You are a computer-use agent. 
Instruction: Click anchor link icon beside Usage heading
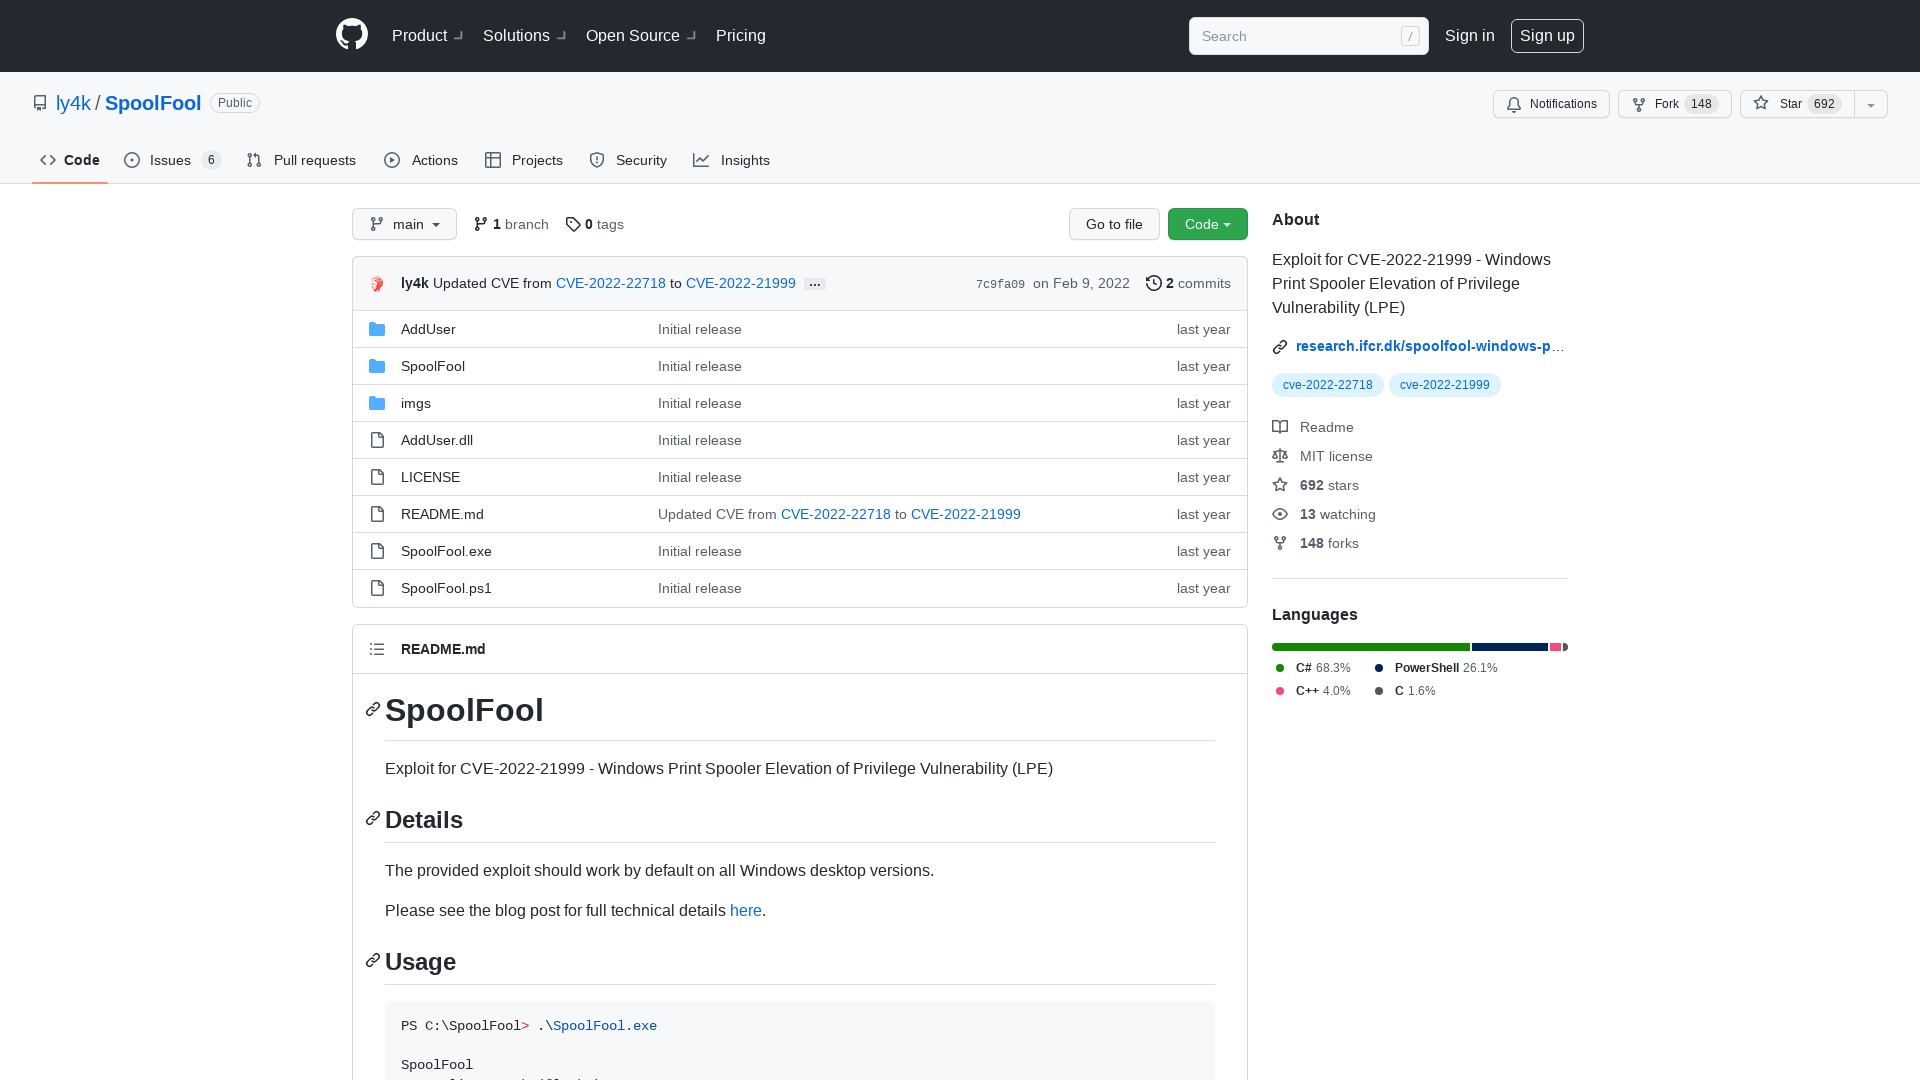373,960
